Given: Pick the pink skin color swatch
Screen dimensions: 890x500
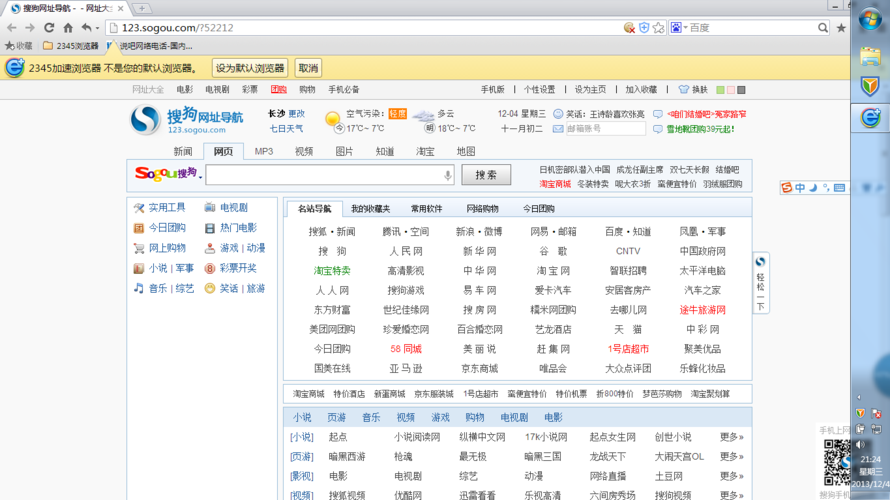Looking at the screenshot, I should (731, 90).
